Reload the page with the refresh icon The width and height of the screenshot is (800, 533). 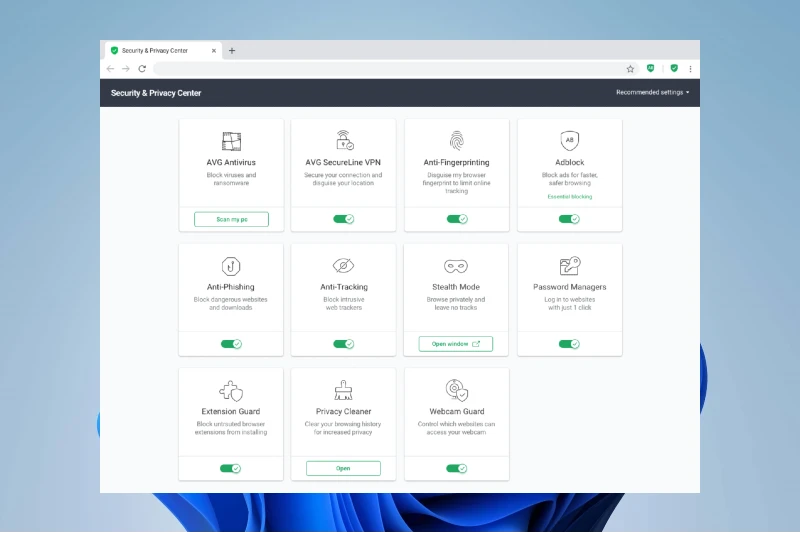[142, 68]
